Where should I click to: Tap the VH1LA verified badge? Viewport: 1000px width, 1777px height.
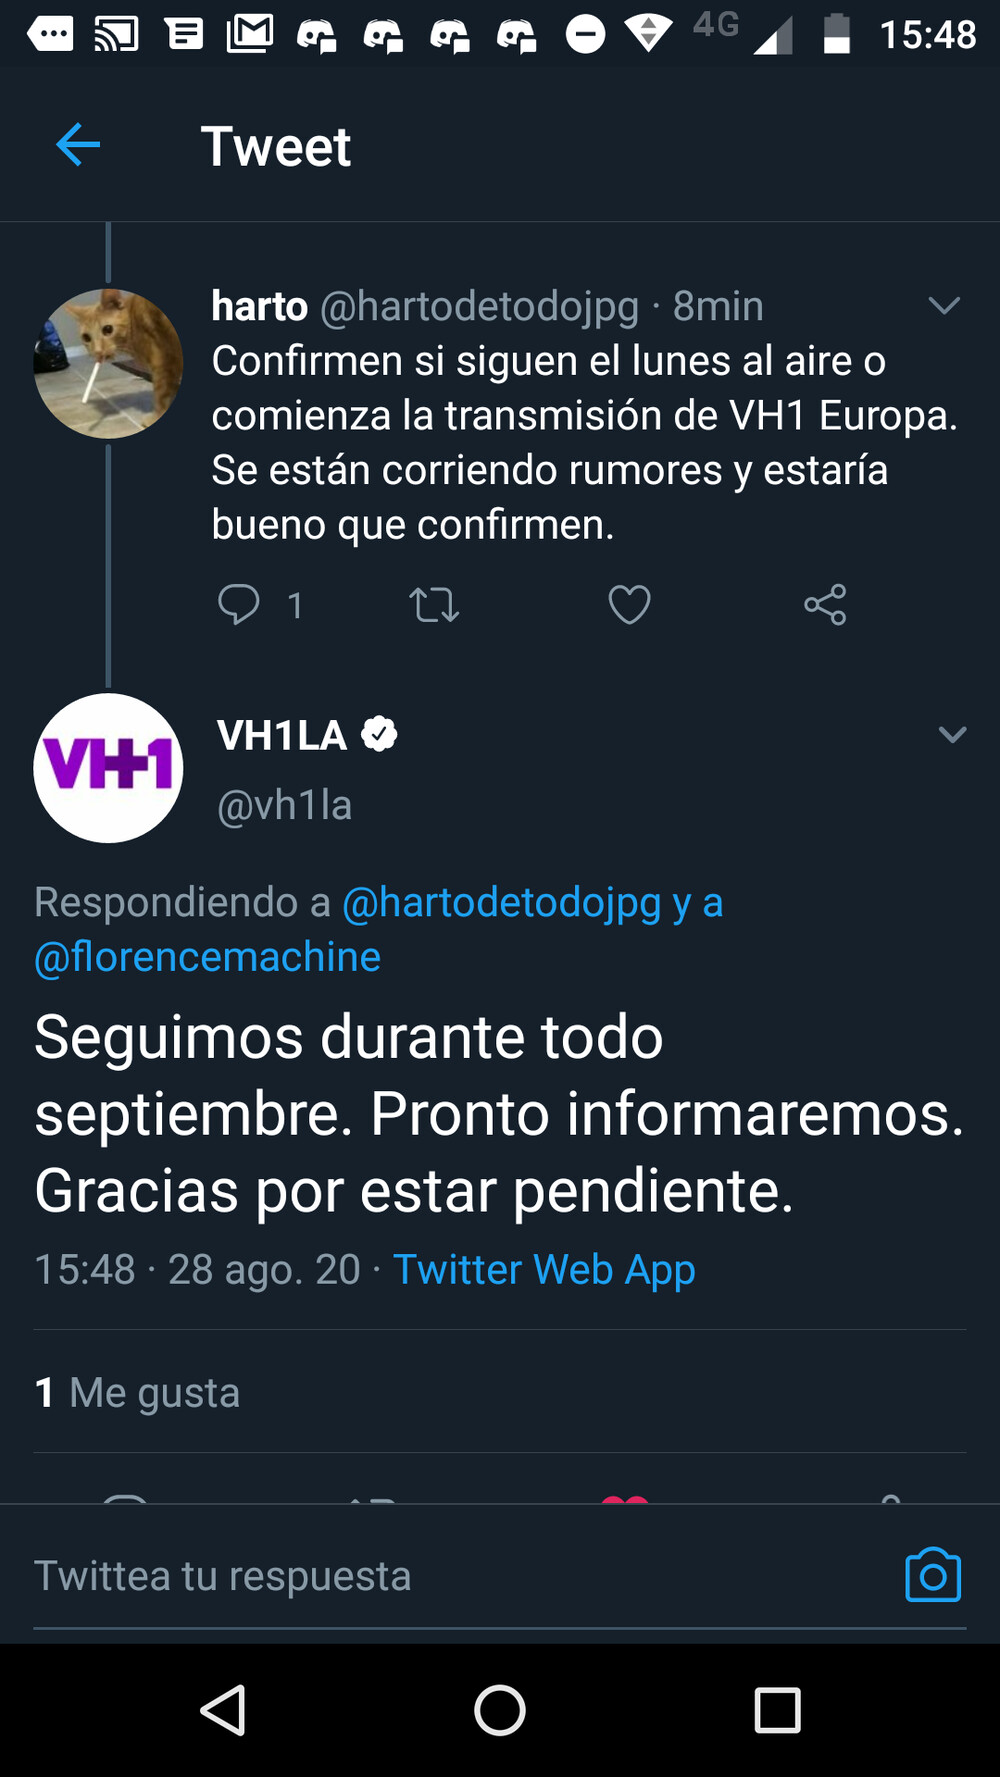(x=379, y=735)
